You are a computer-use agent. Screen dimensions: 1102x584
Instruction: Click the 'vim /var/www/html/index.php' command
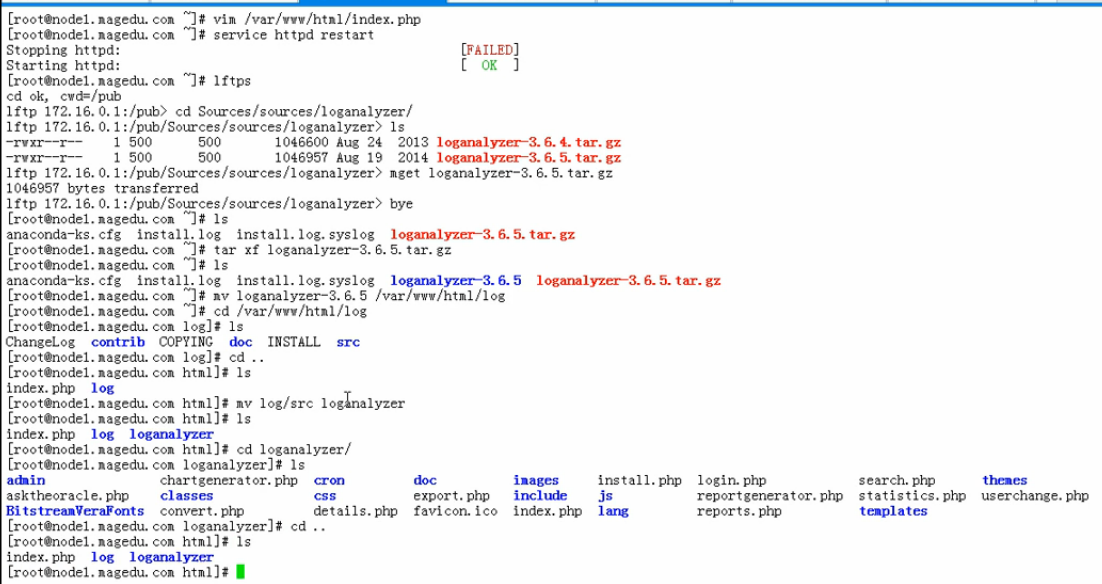(318, 20)
